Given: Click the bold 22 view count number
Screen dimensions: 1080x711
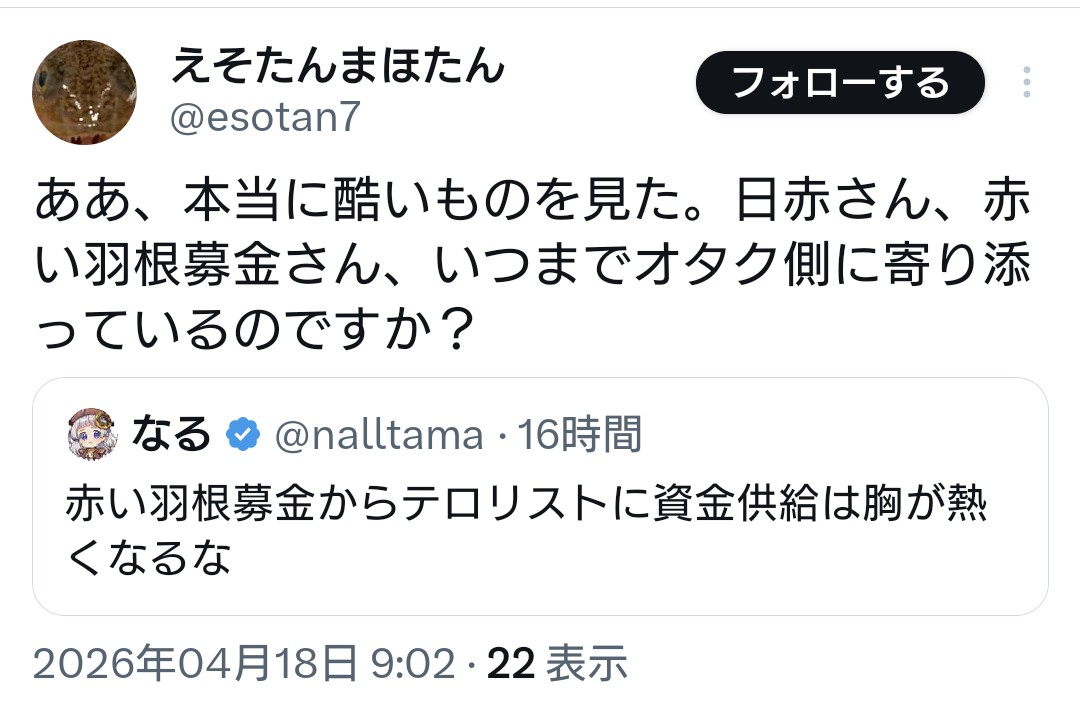Looking at the screenshot, I should click(512, 663).
